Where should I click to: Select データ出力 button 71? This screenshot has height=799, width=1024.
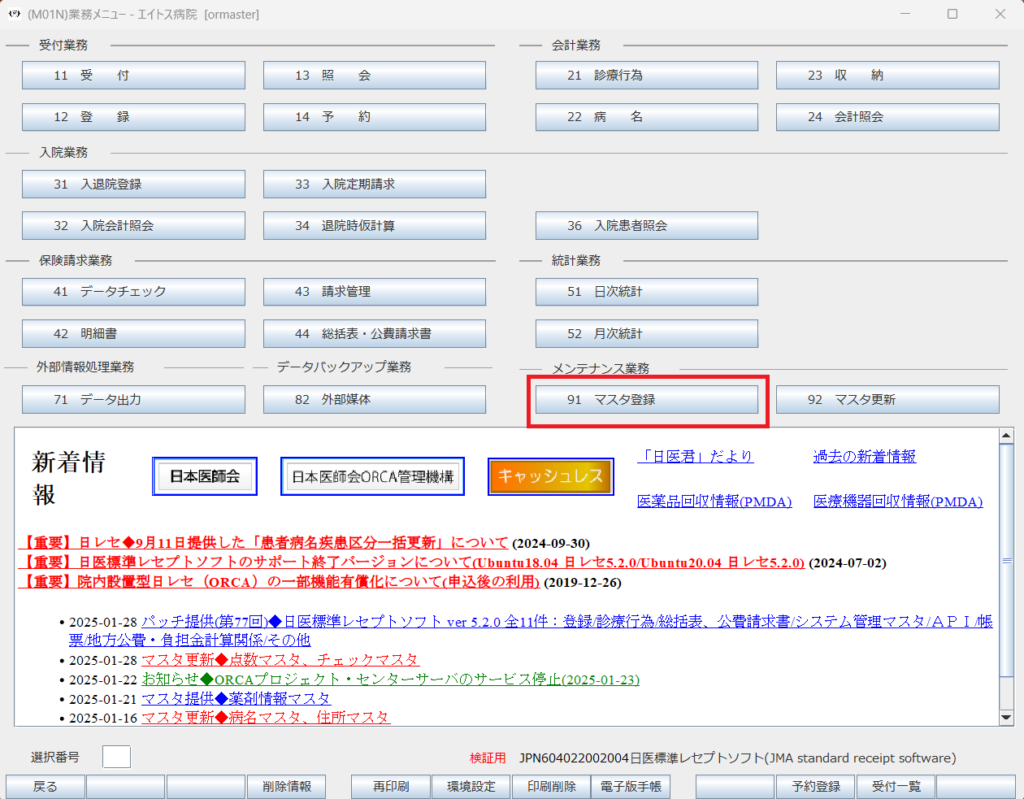pyautogui.click(x=133, y=399)
